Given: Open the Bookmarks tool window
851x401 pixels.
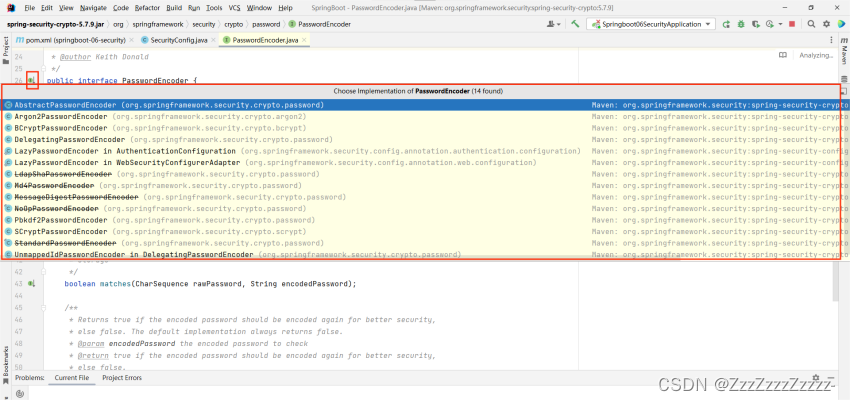Looking at the screenshot, I should pyautogui.click(x=6, y=365).
